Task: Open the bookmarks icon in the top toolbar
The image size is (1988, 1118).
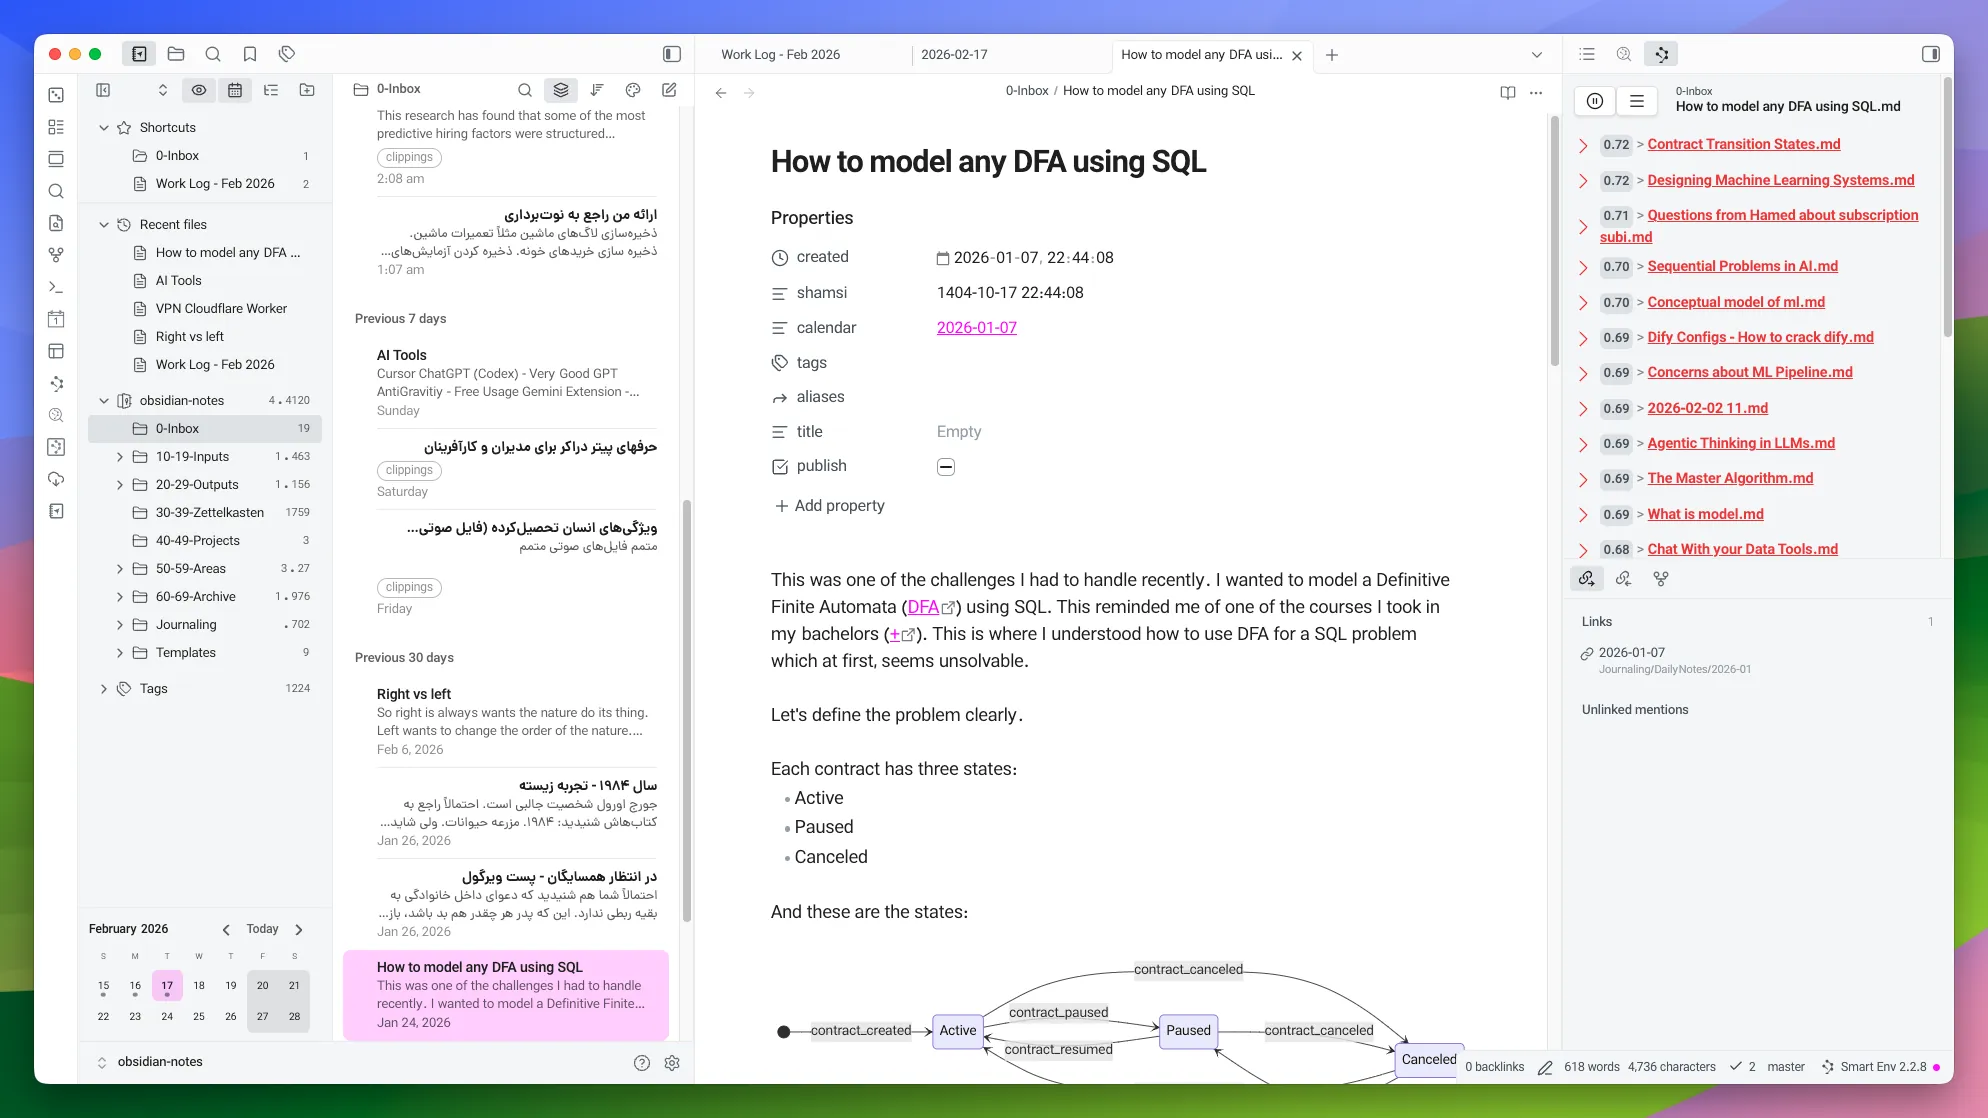Action: coord(250,54)
